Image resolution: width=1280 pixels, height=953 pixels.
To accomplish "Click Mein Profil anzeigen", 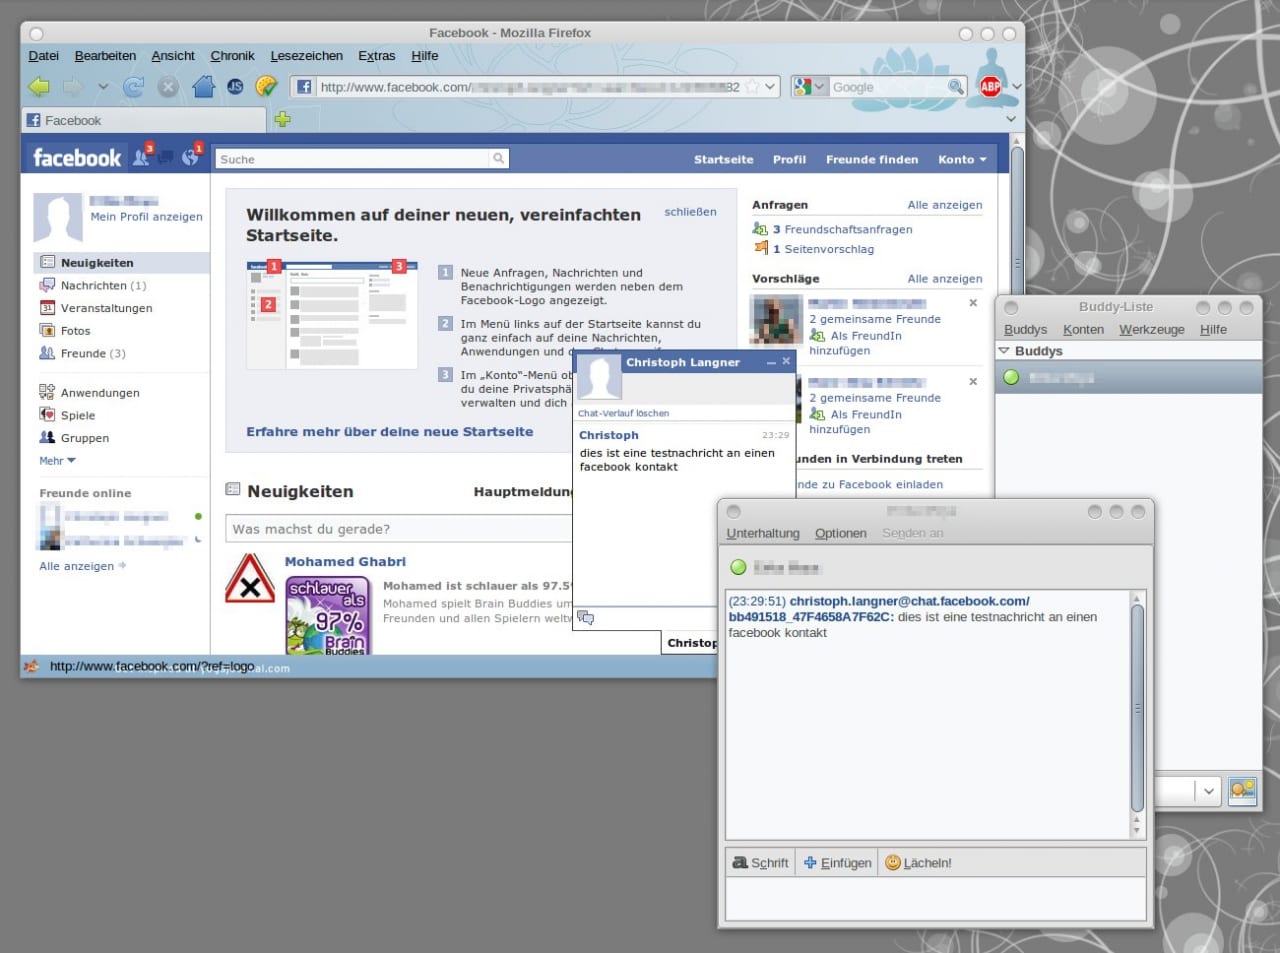I will click(x=146, y=217).
